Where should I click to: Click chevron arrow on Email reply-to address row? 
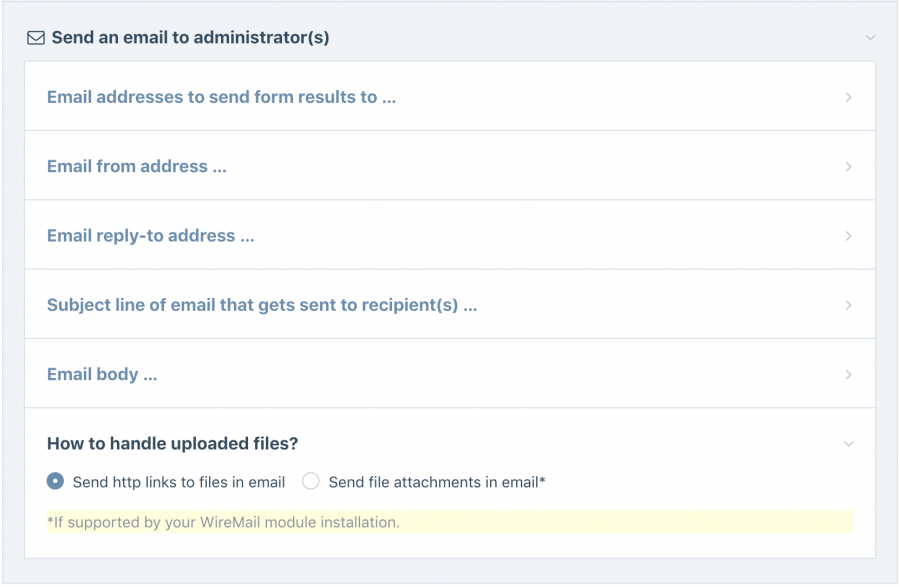point(848,236)
